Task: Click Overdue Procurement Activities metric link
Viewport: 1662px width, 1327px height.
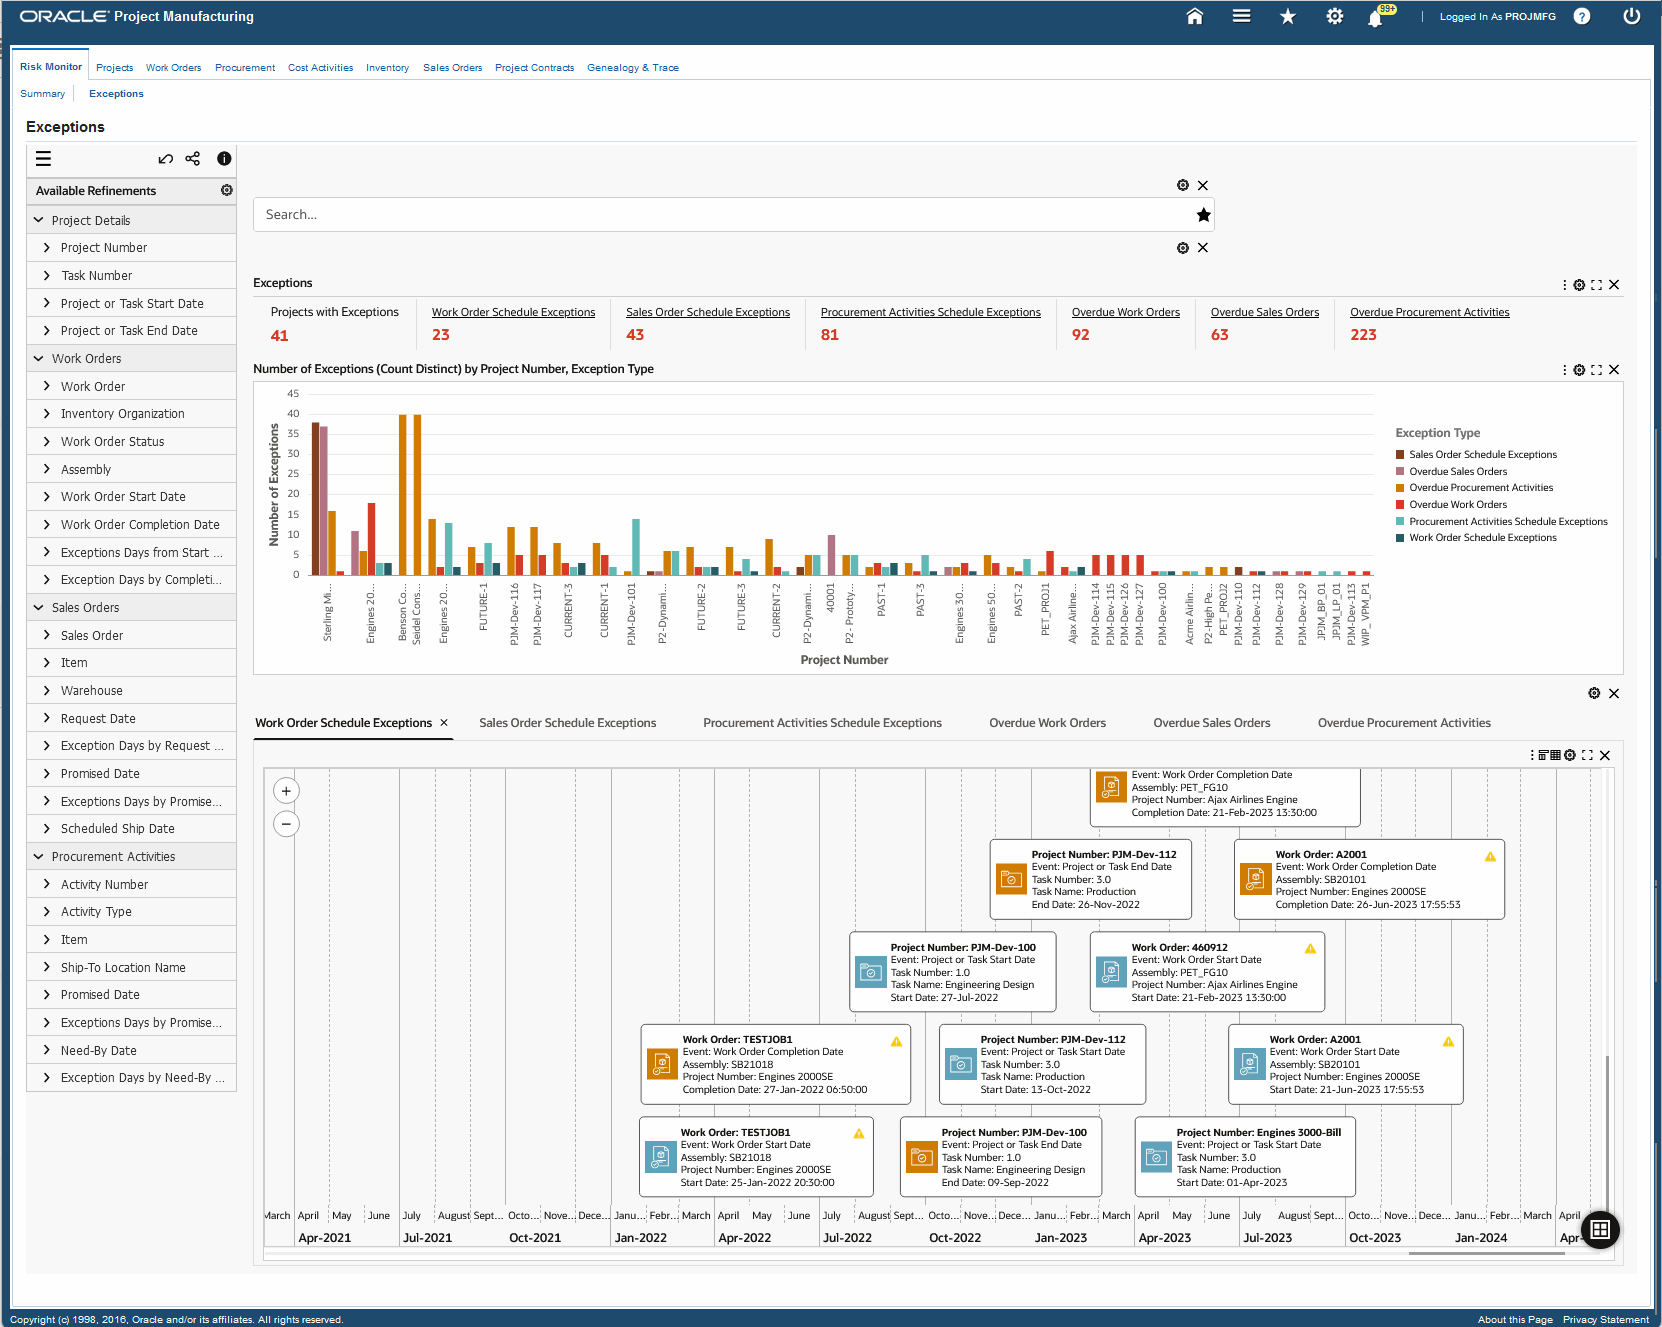Action: click(1429, 312)
